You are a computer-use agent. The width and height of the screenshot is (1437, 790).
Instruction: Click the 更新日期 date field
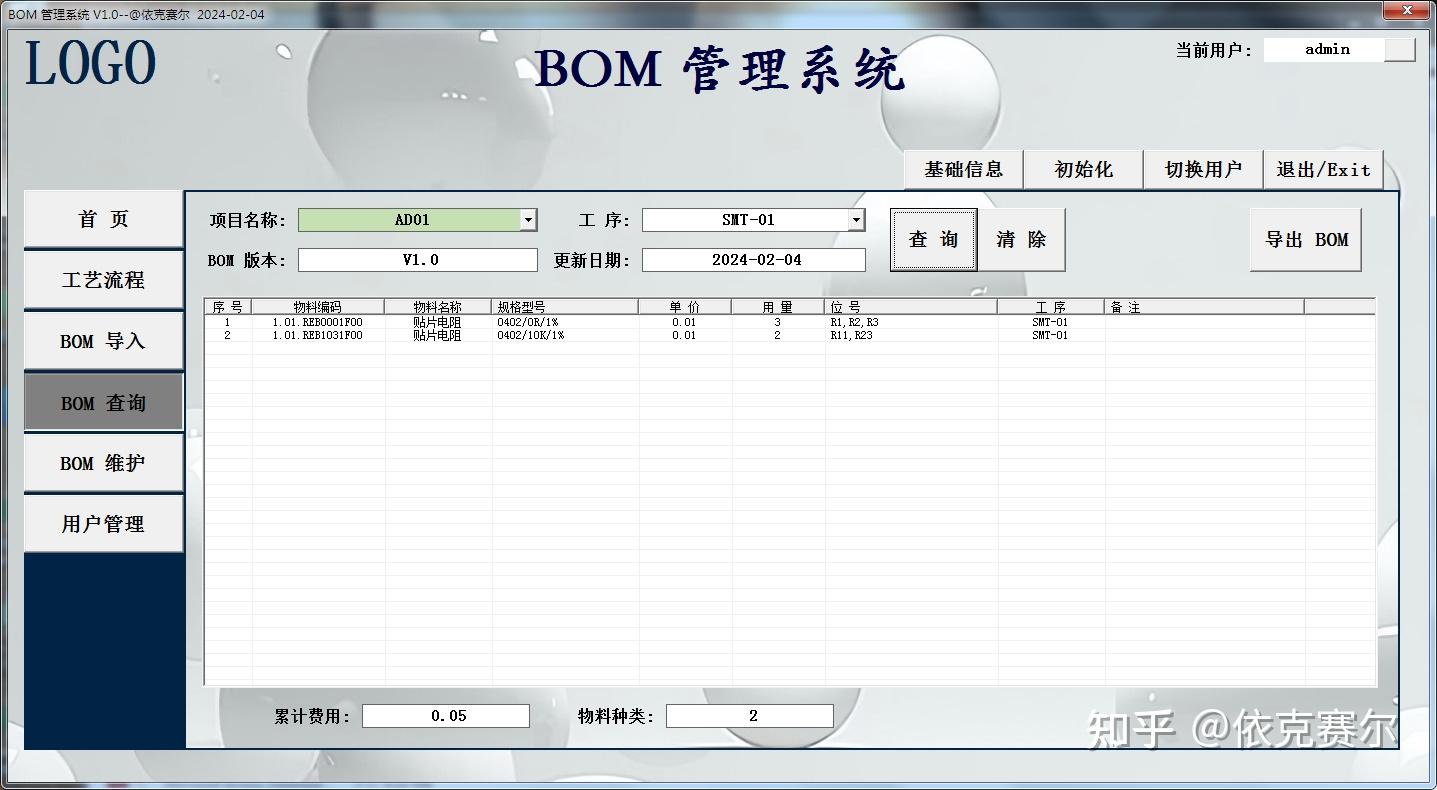coord(753,259)
